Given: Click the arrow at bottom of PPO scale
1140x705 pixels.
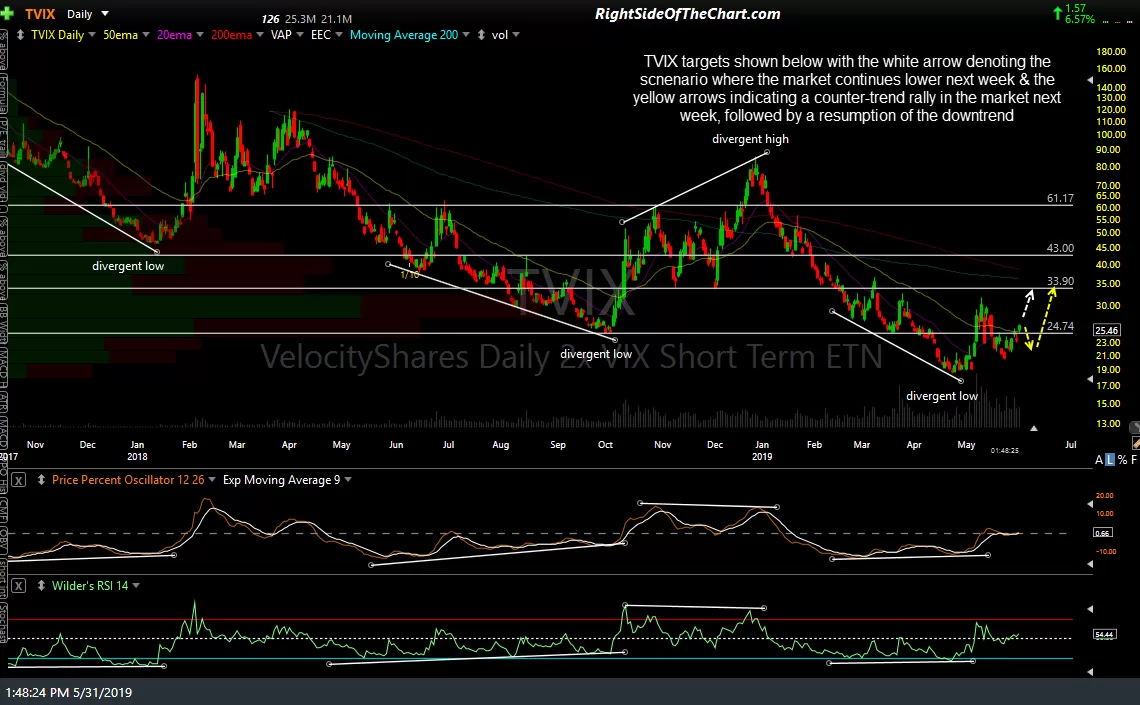Looking at the screenshot, I should click(1090, 564).
